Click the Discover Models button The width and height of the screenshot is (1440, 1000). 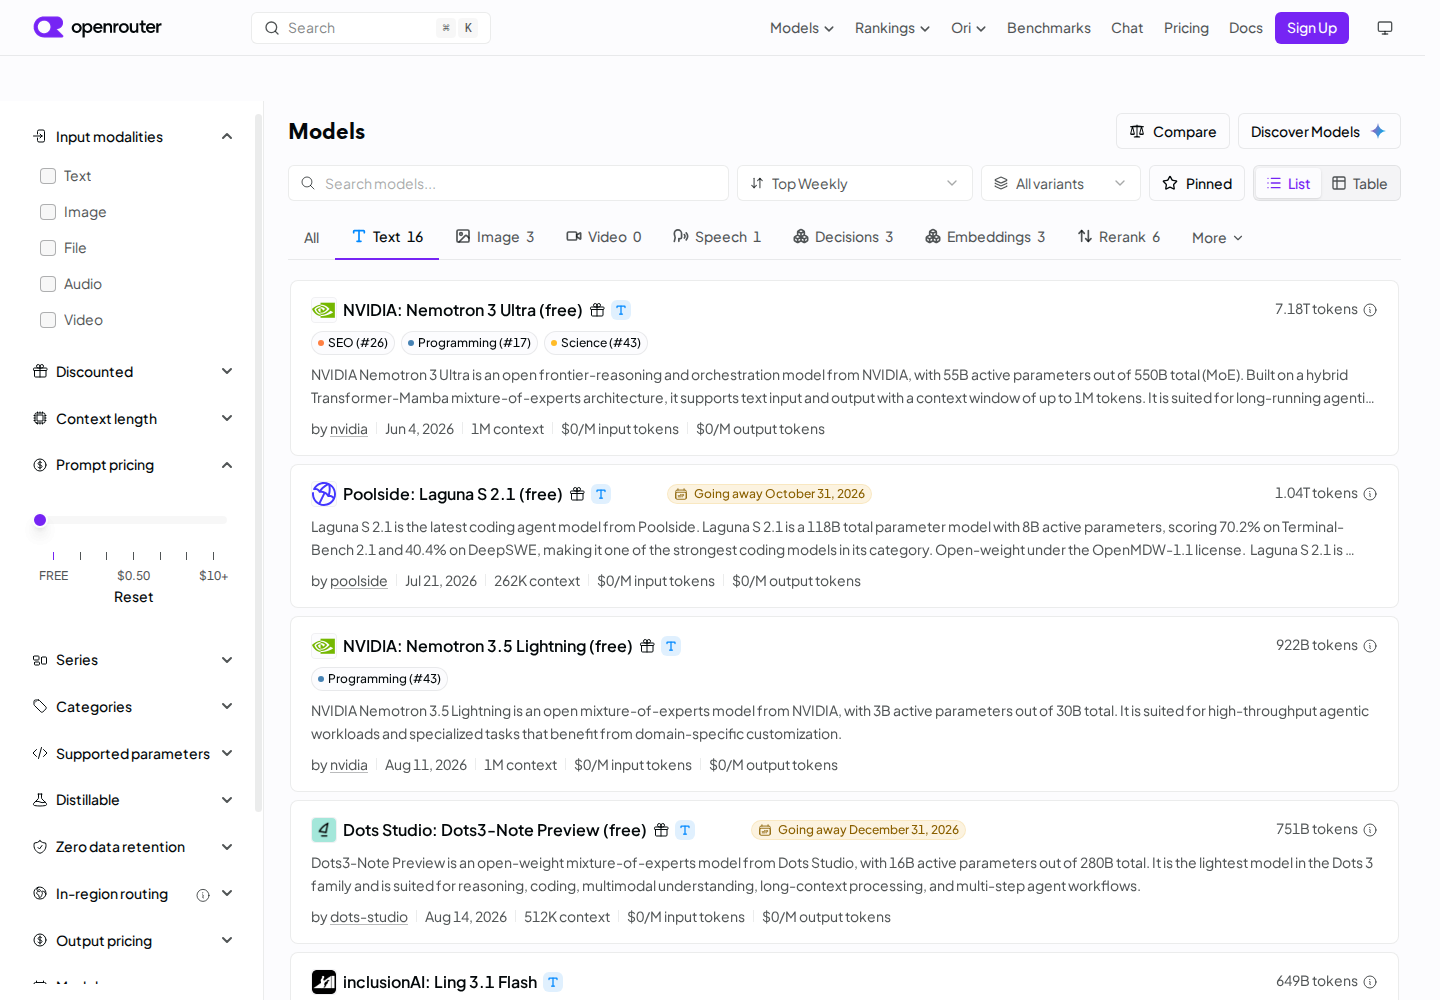click(x=1319, y=131)
